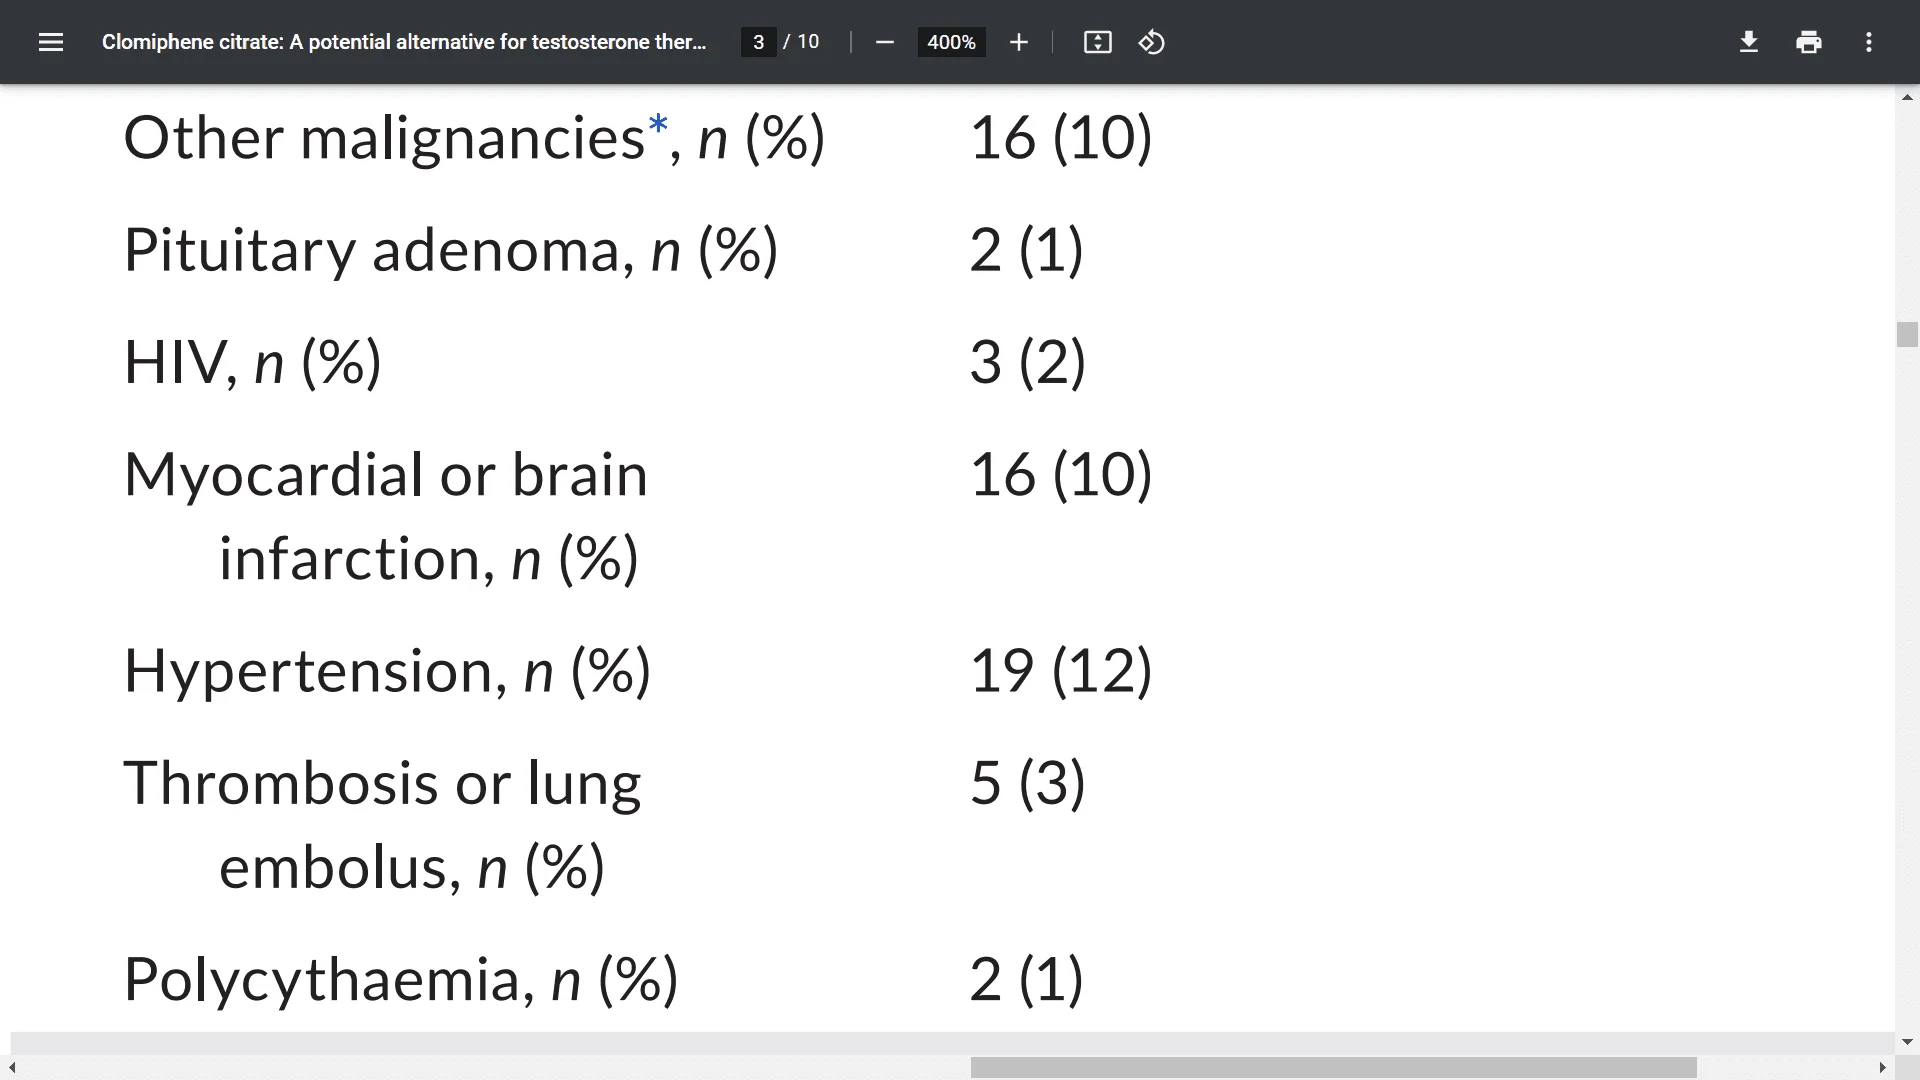1920x1080 pixels.
Task: Click the blue asterisk footnote link
Action: tap(657, 126)
